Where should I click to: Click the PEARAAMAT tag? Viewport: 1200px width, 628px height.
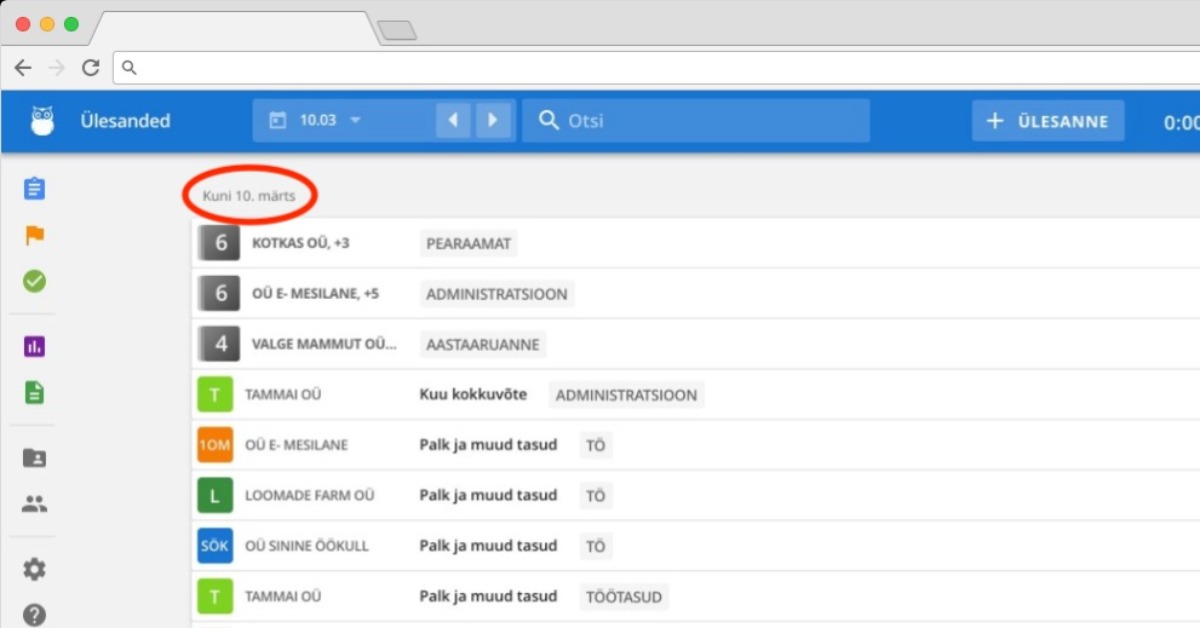point(468,243)
